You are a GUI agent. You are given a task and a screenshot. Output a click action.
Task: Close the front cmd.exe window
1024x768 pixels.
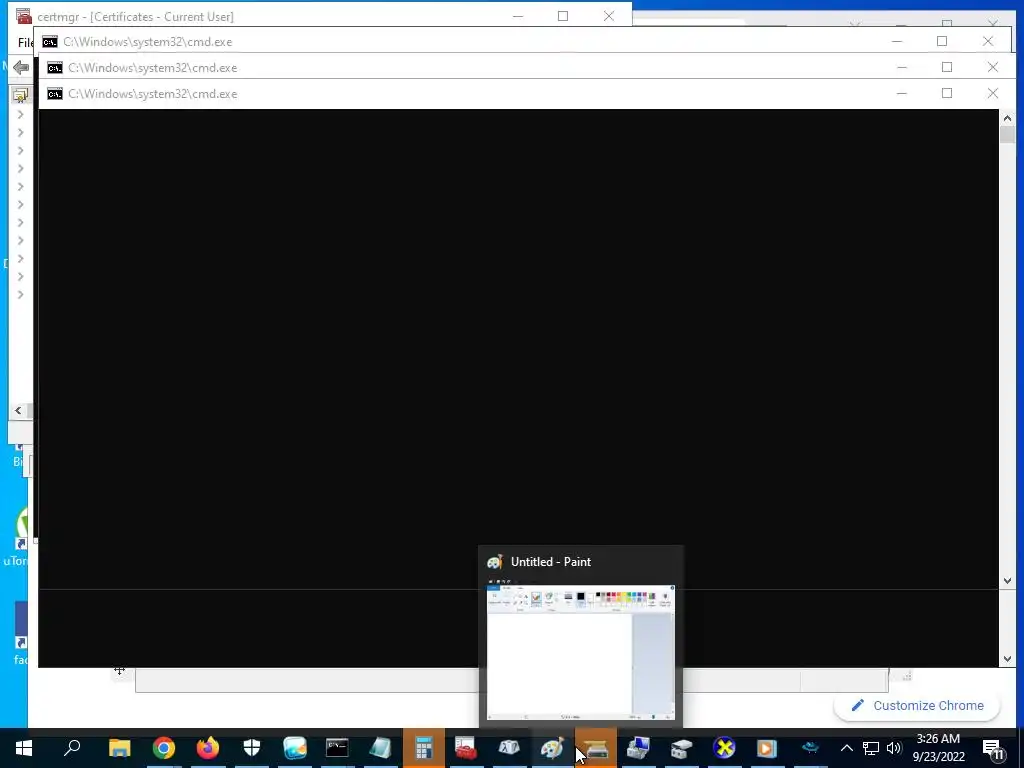coord(993,93)
